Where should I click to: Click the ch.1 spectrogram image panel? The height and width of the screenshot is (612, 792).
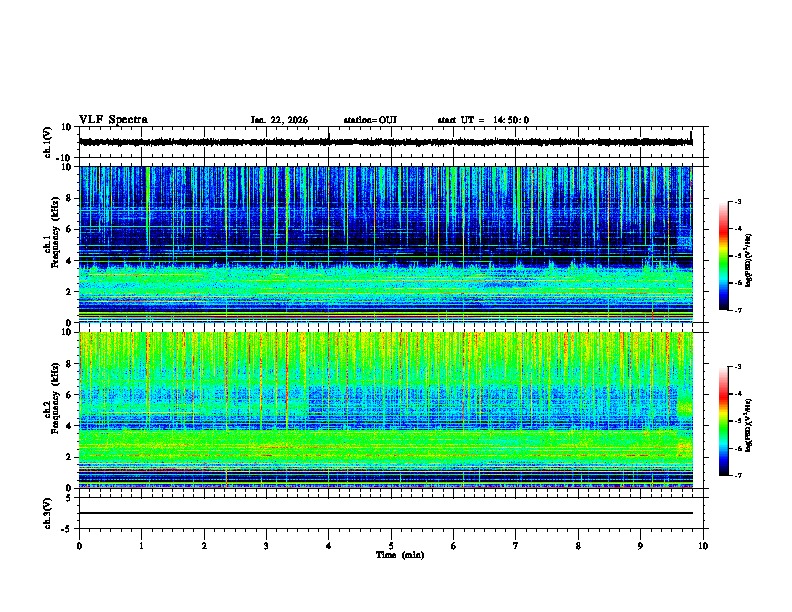[x=385, y=244]
